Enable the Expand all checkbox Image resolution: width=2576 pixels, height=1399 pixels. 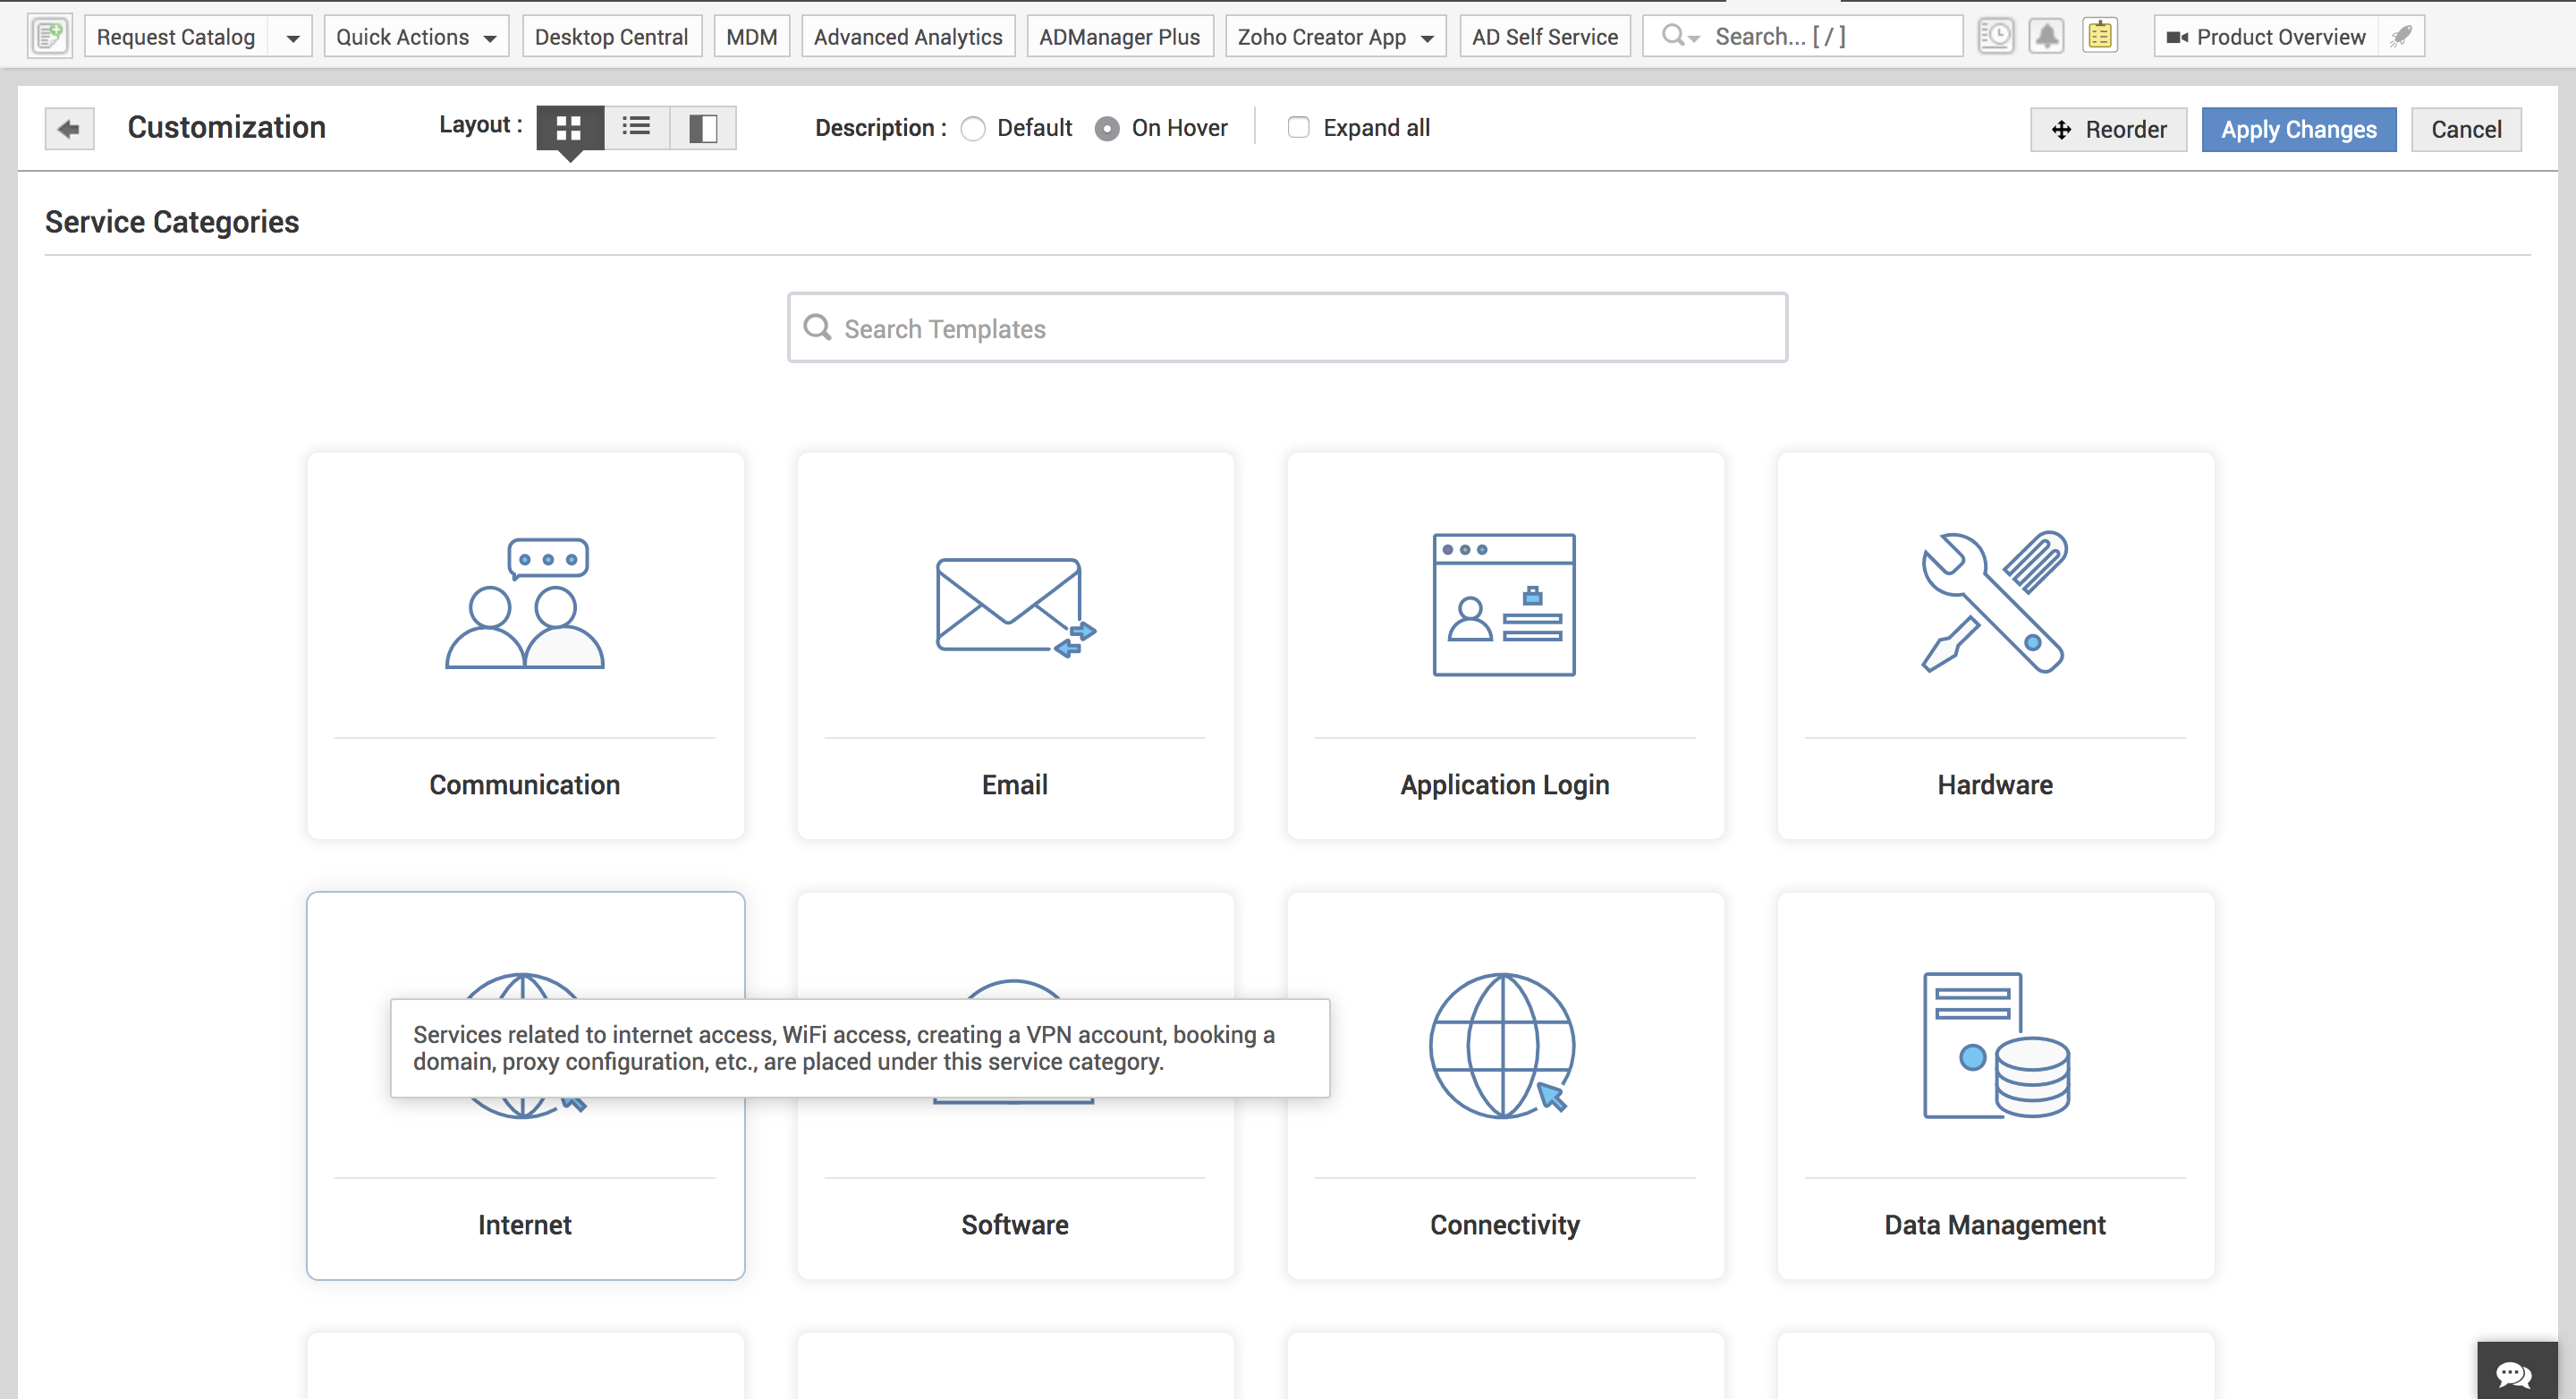[1298, 128]
